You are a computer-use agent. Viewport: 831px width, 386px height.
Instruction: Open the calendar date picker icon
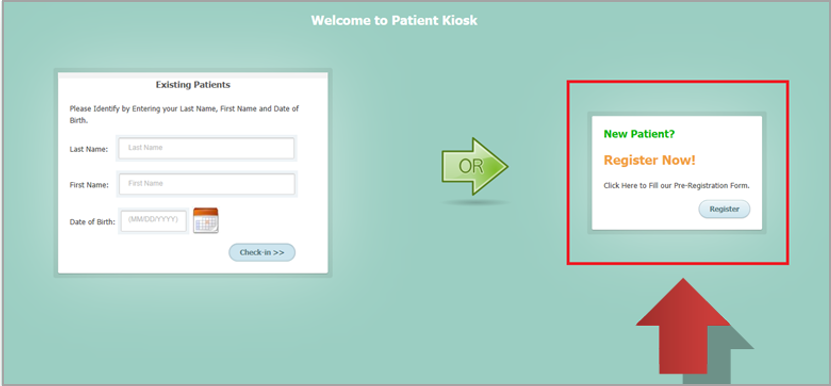(x=206, y=221)
